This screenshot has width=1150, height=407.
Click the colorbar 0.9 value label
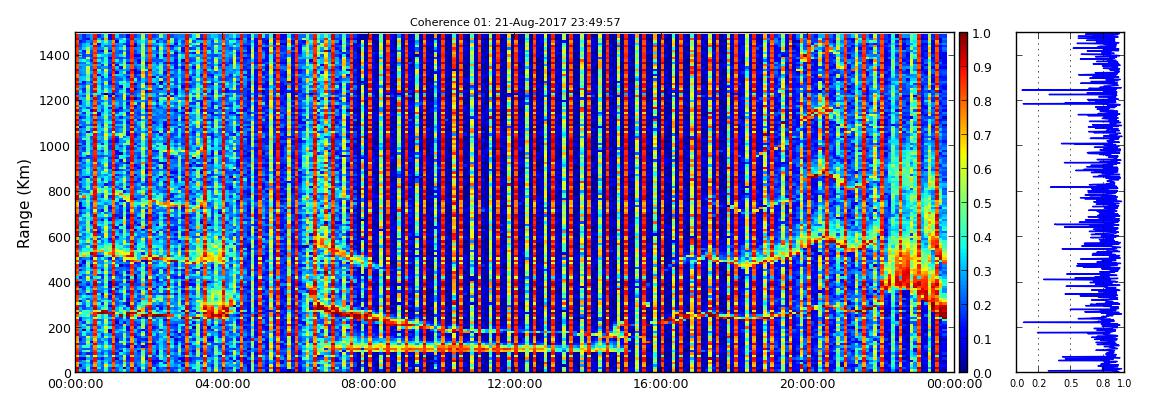coord(984,67)
